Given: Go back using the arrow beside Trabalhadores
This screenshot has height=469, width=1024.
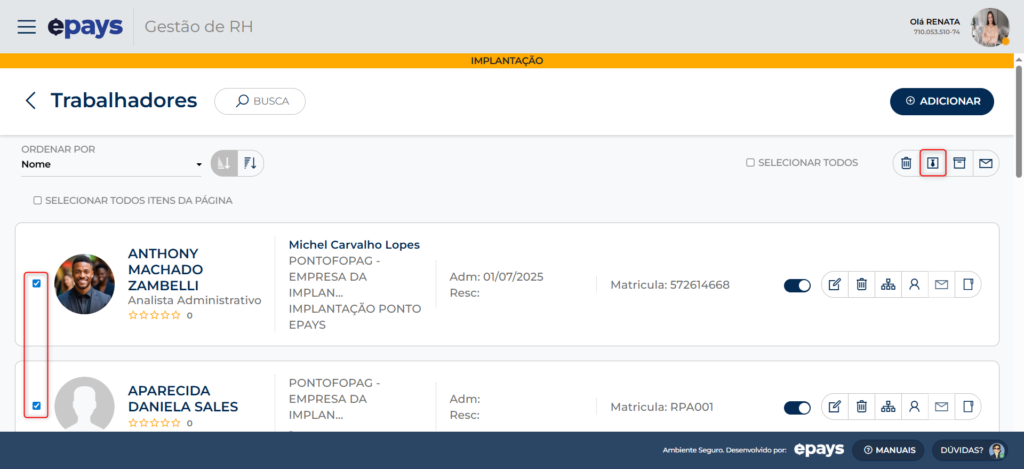Looking at the screenshot, I should pyautogui.click(x=31, y=101).
